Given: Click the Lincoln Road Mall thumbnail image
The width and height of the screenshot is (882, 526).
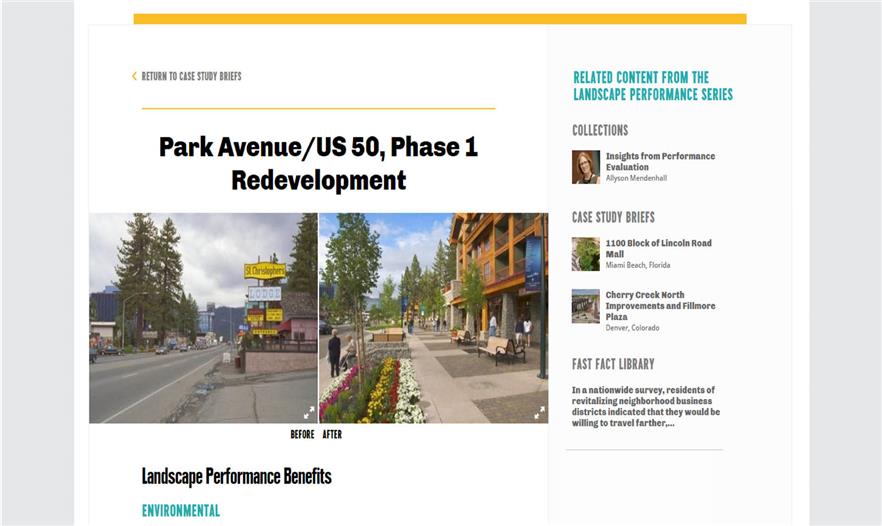Looking at the screenshot, I should click(x=586, y=254).
